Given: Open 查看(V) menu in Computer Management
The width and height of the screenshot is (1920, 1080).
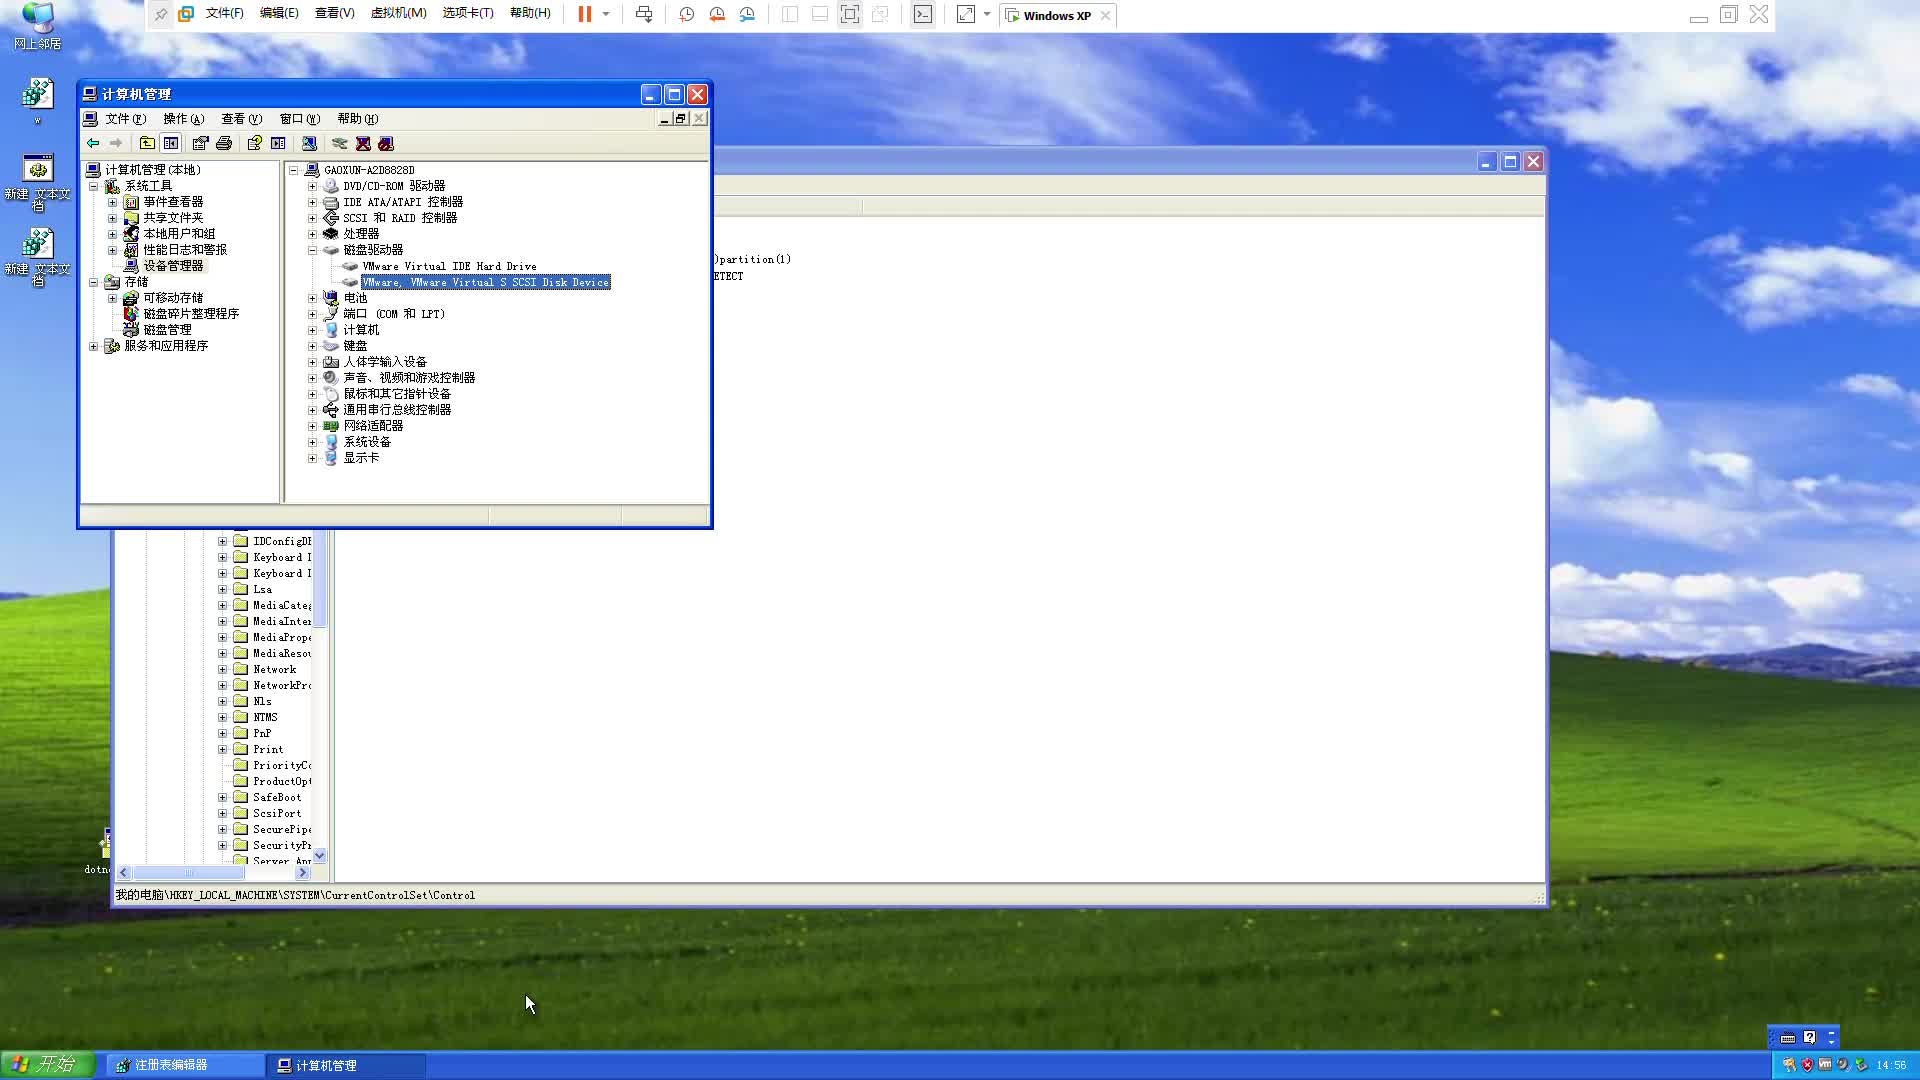Looking at the screenshot, I should (x=241, y=119).
